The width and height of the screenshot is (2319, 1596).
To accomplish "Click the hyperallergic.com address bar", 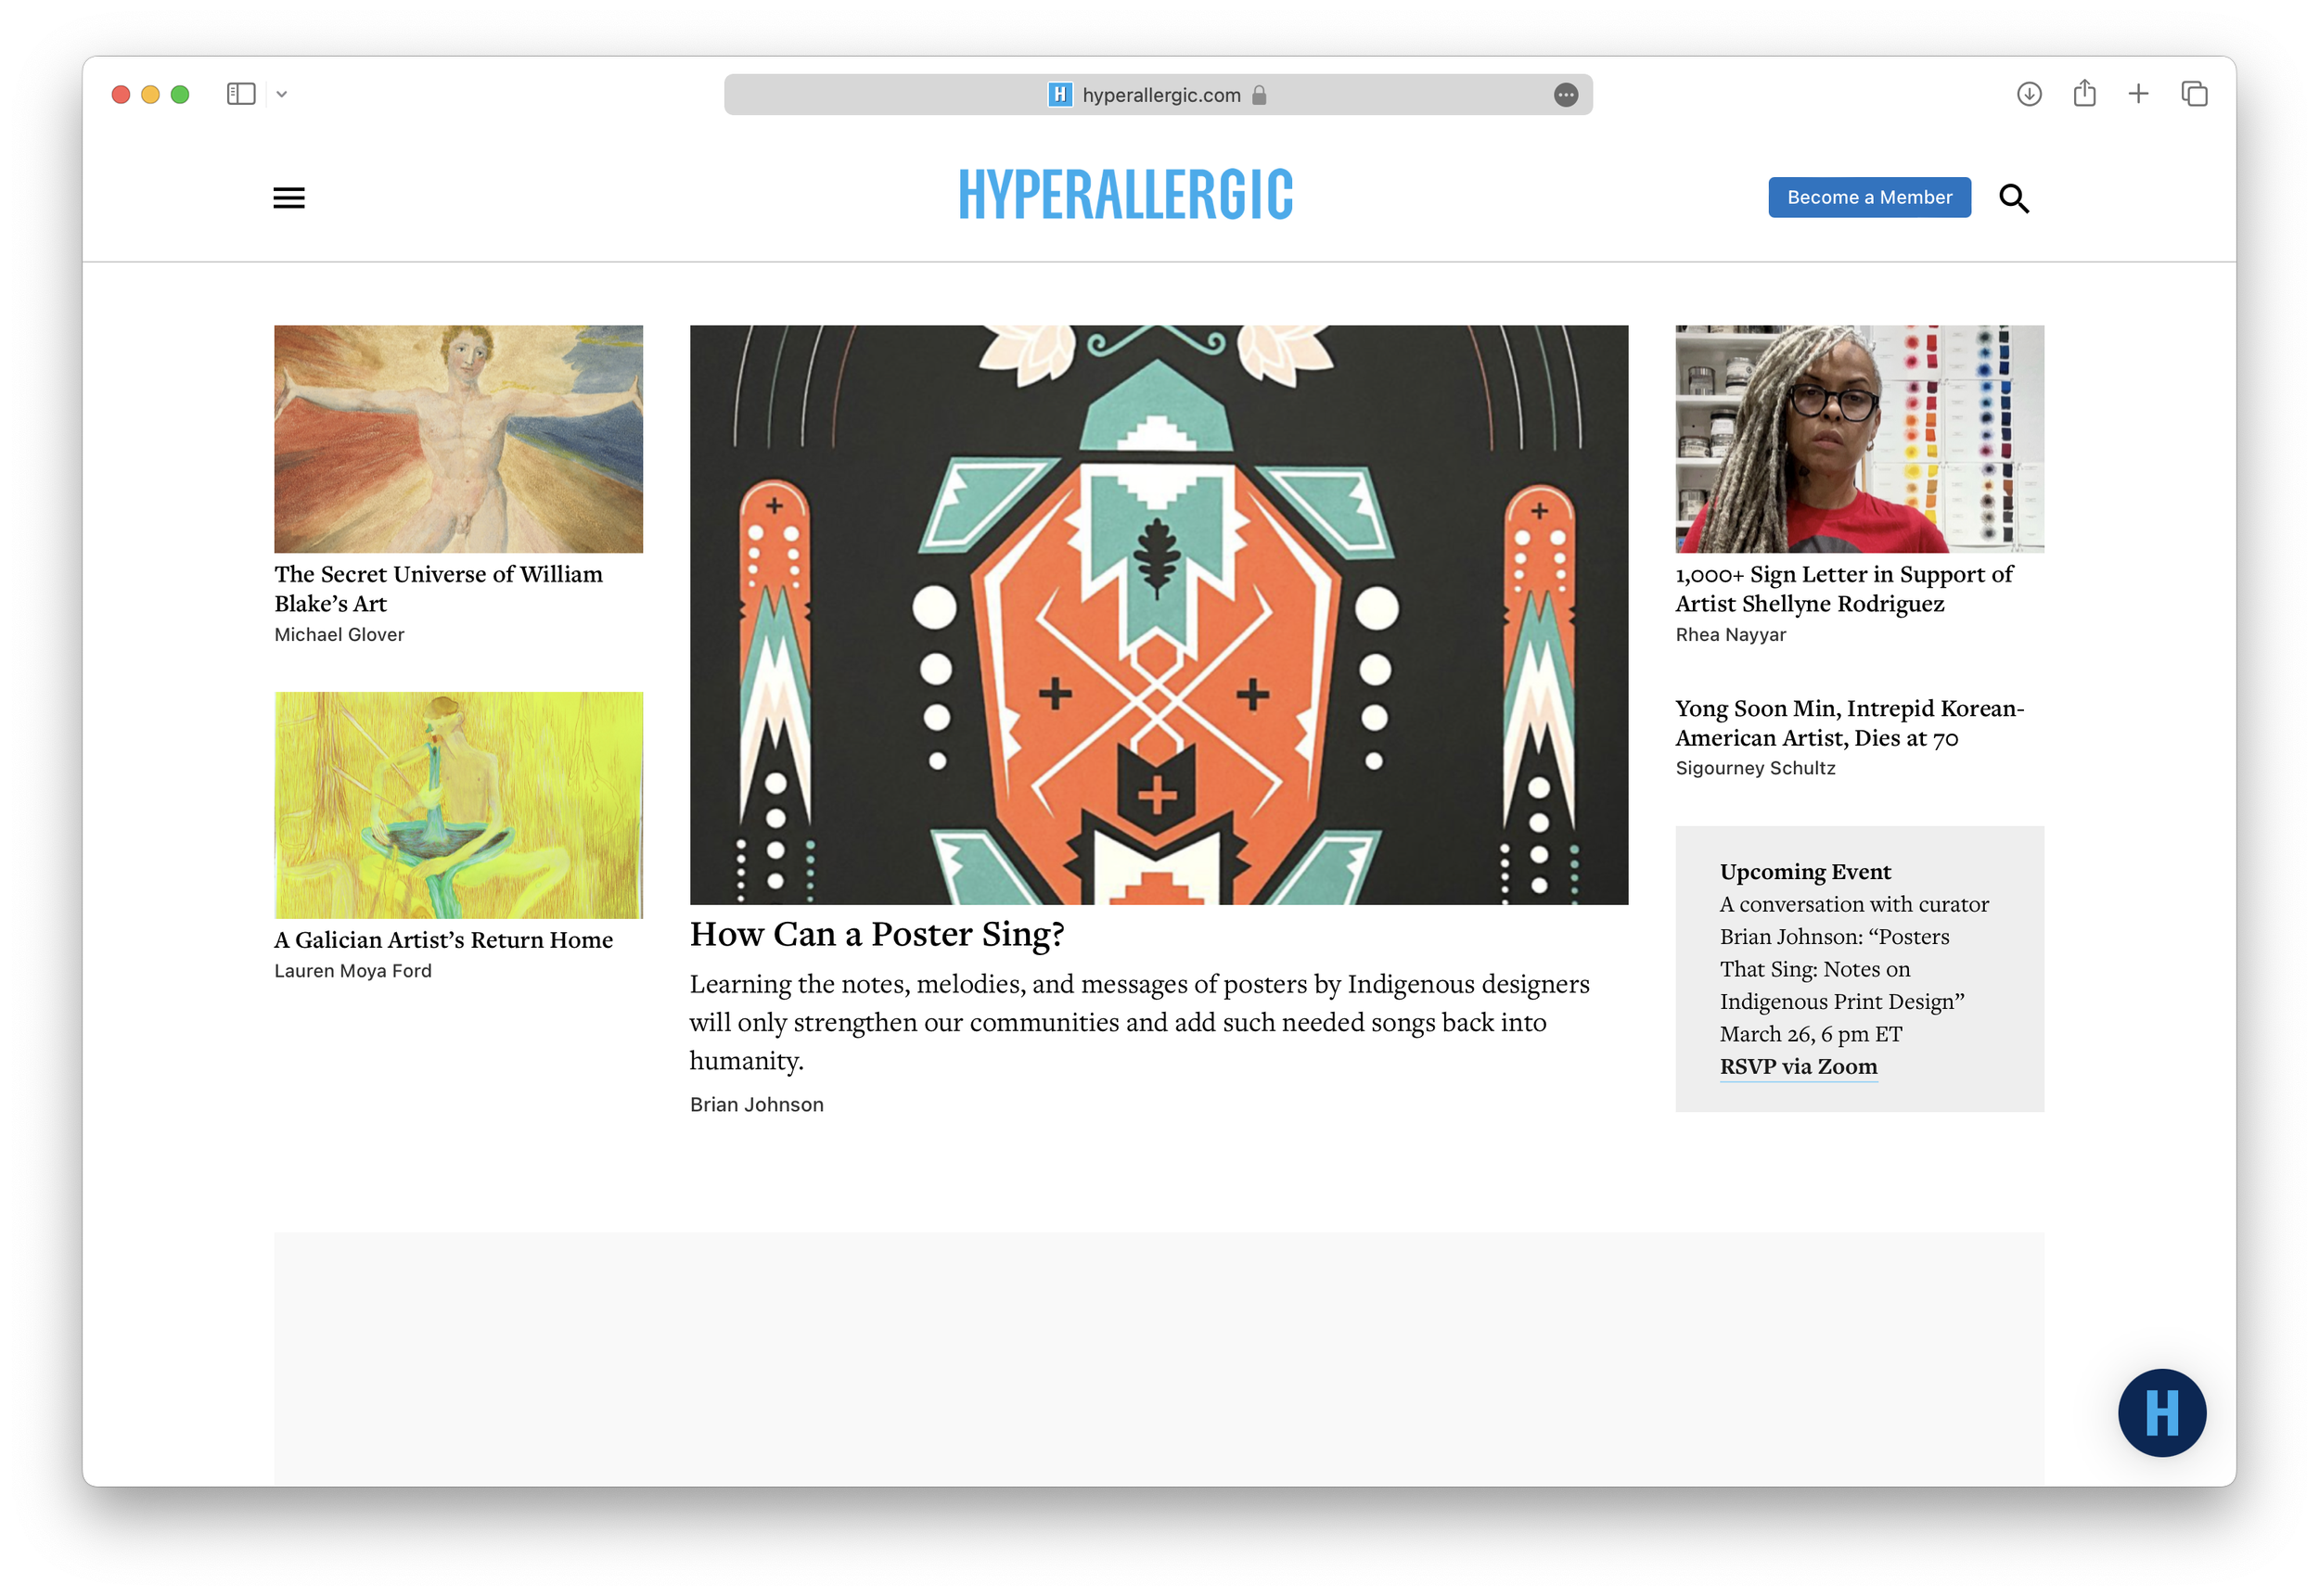I will (1160, 94).
